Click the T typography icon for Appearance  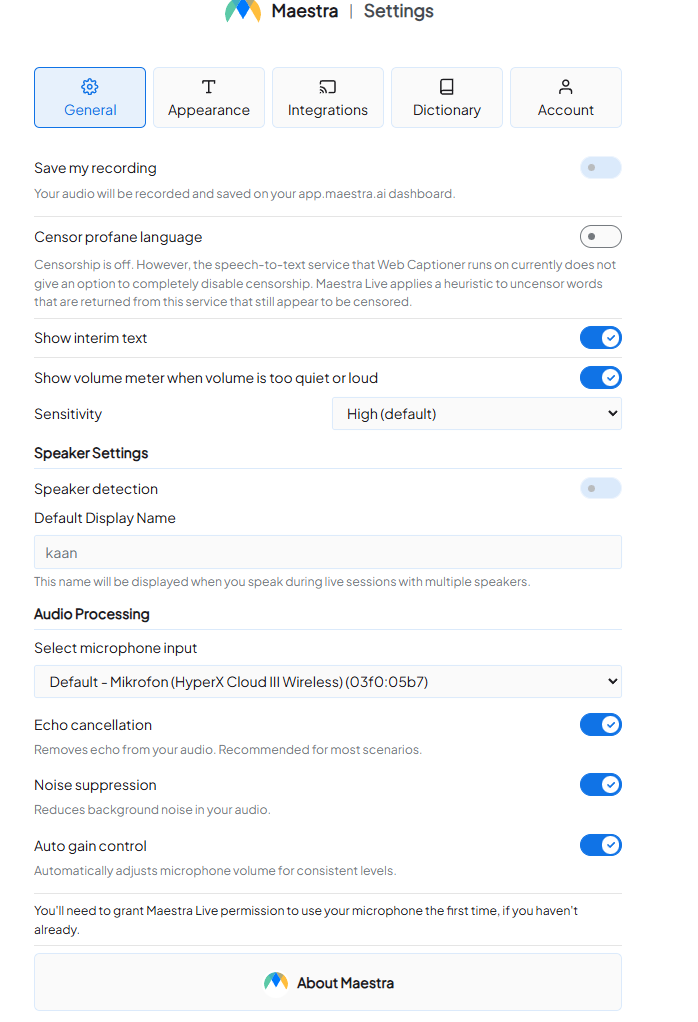click(x=208, y=87)
